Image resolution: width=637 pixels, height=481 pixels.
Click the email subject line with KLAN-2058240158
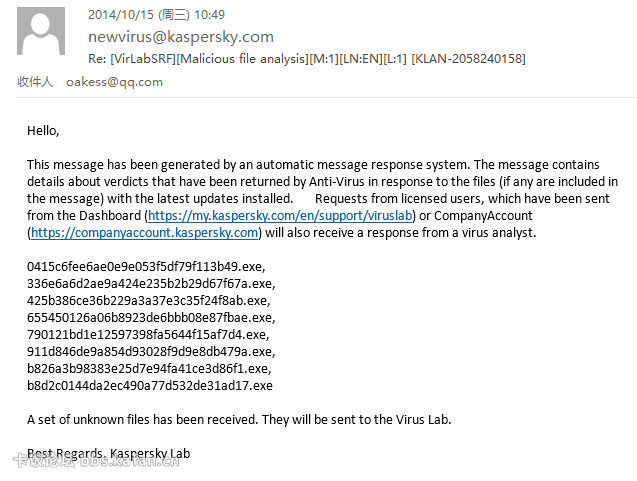(307, 59)
